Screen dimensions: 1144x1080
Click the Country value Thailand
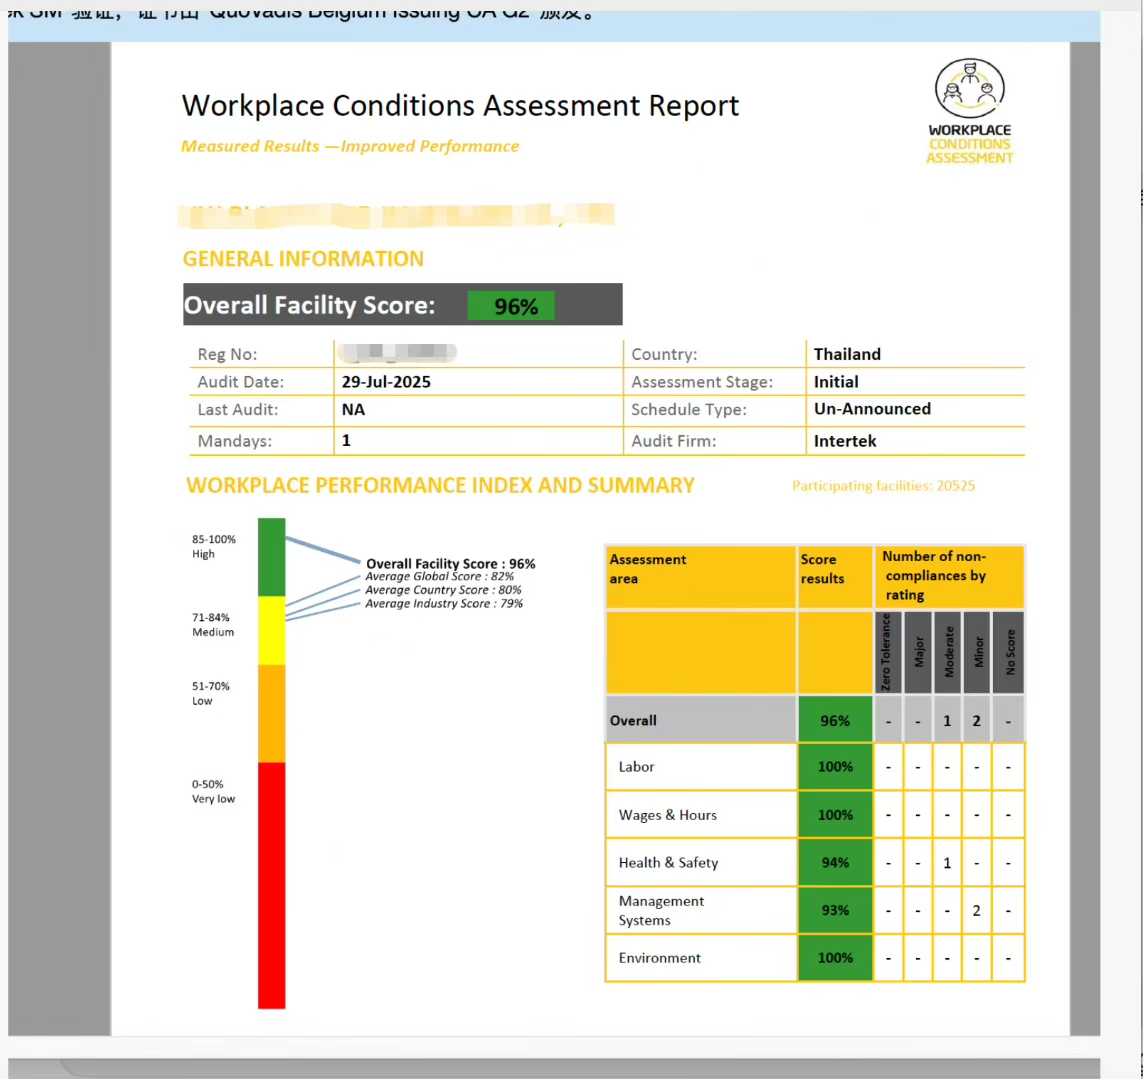coord(847,354)
